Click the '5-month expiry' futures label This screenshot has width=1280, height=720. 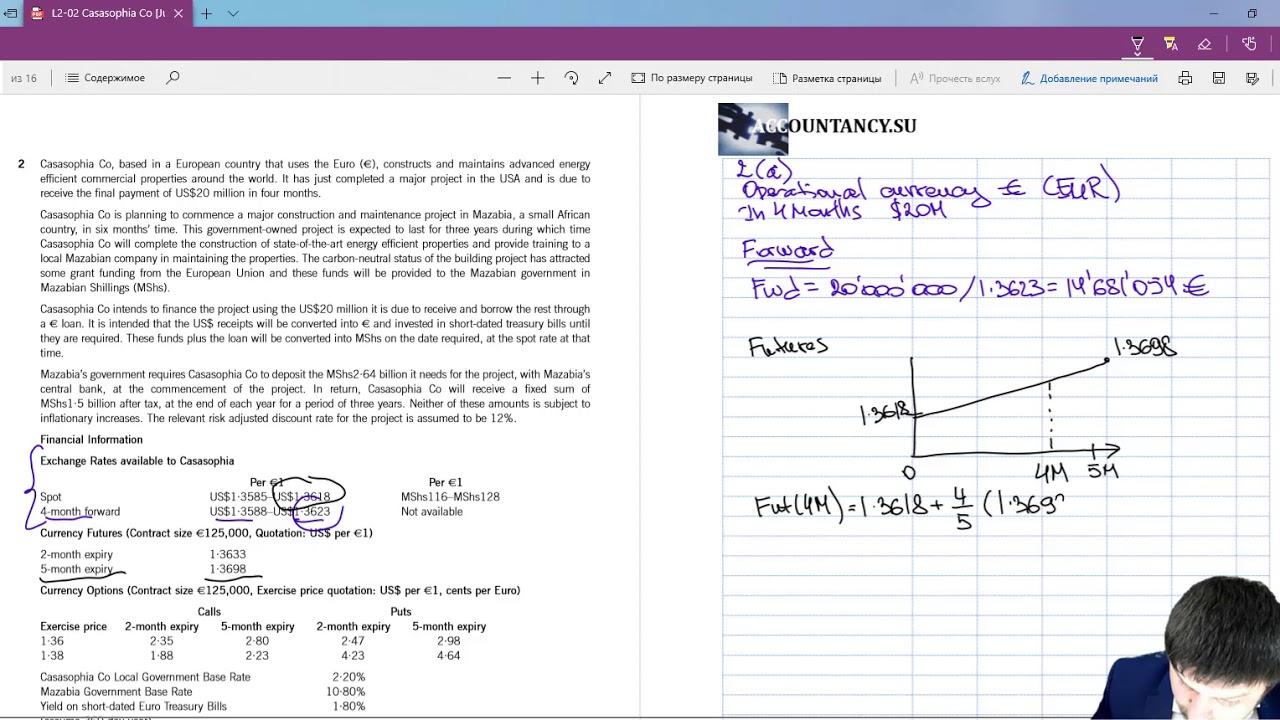point(76,569)
